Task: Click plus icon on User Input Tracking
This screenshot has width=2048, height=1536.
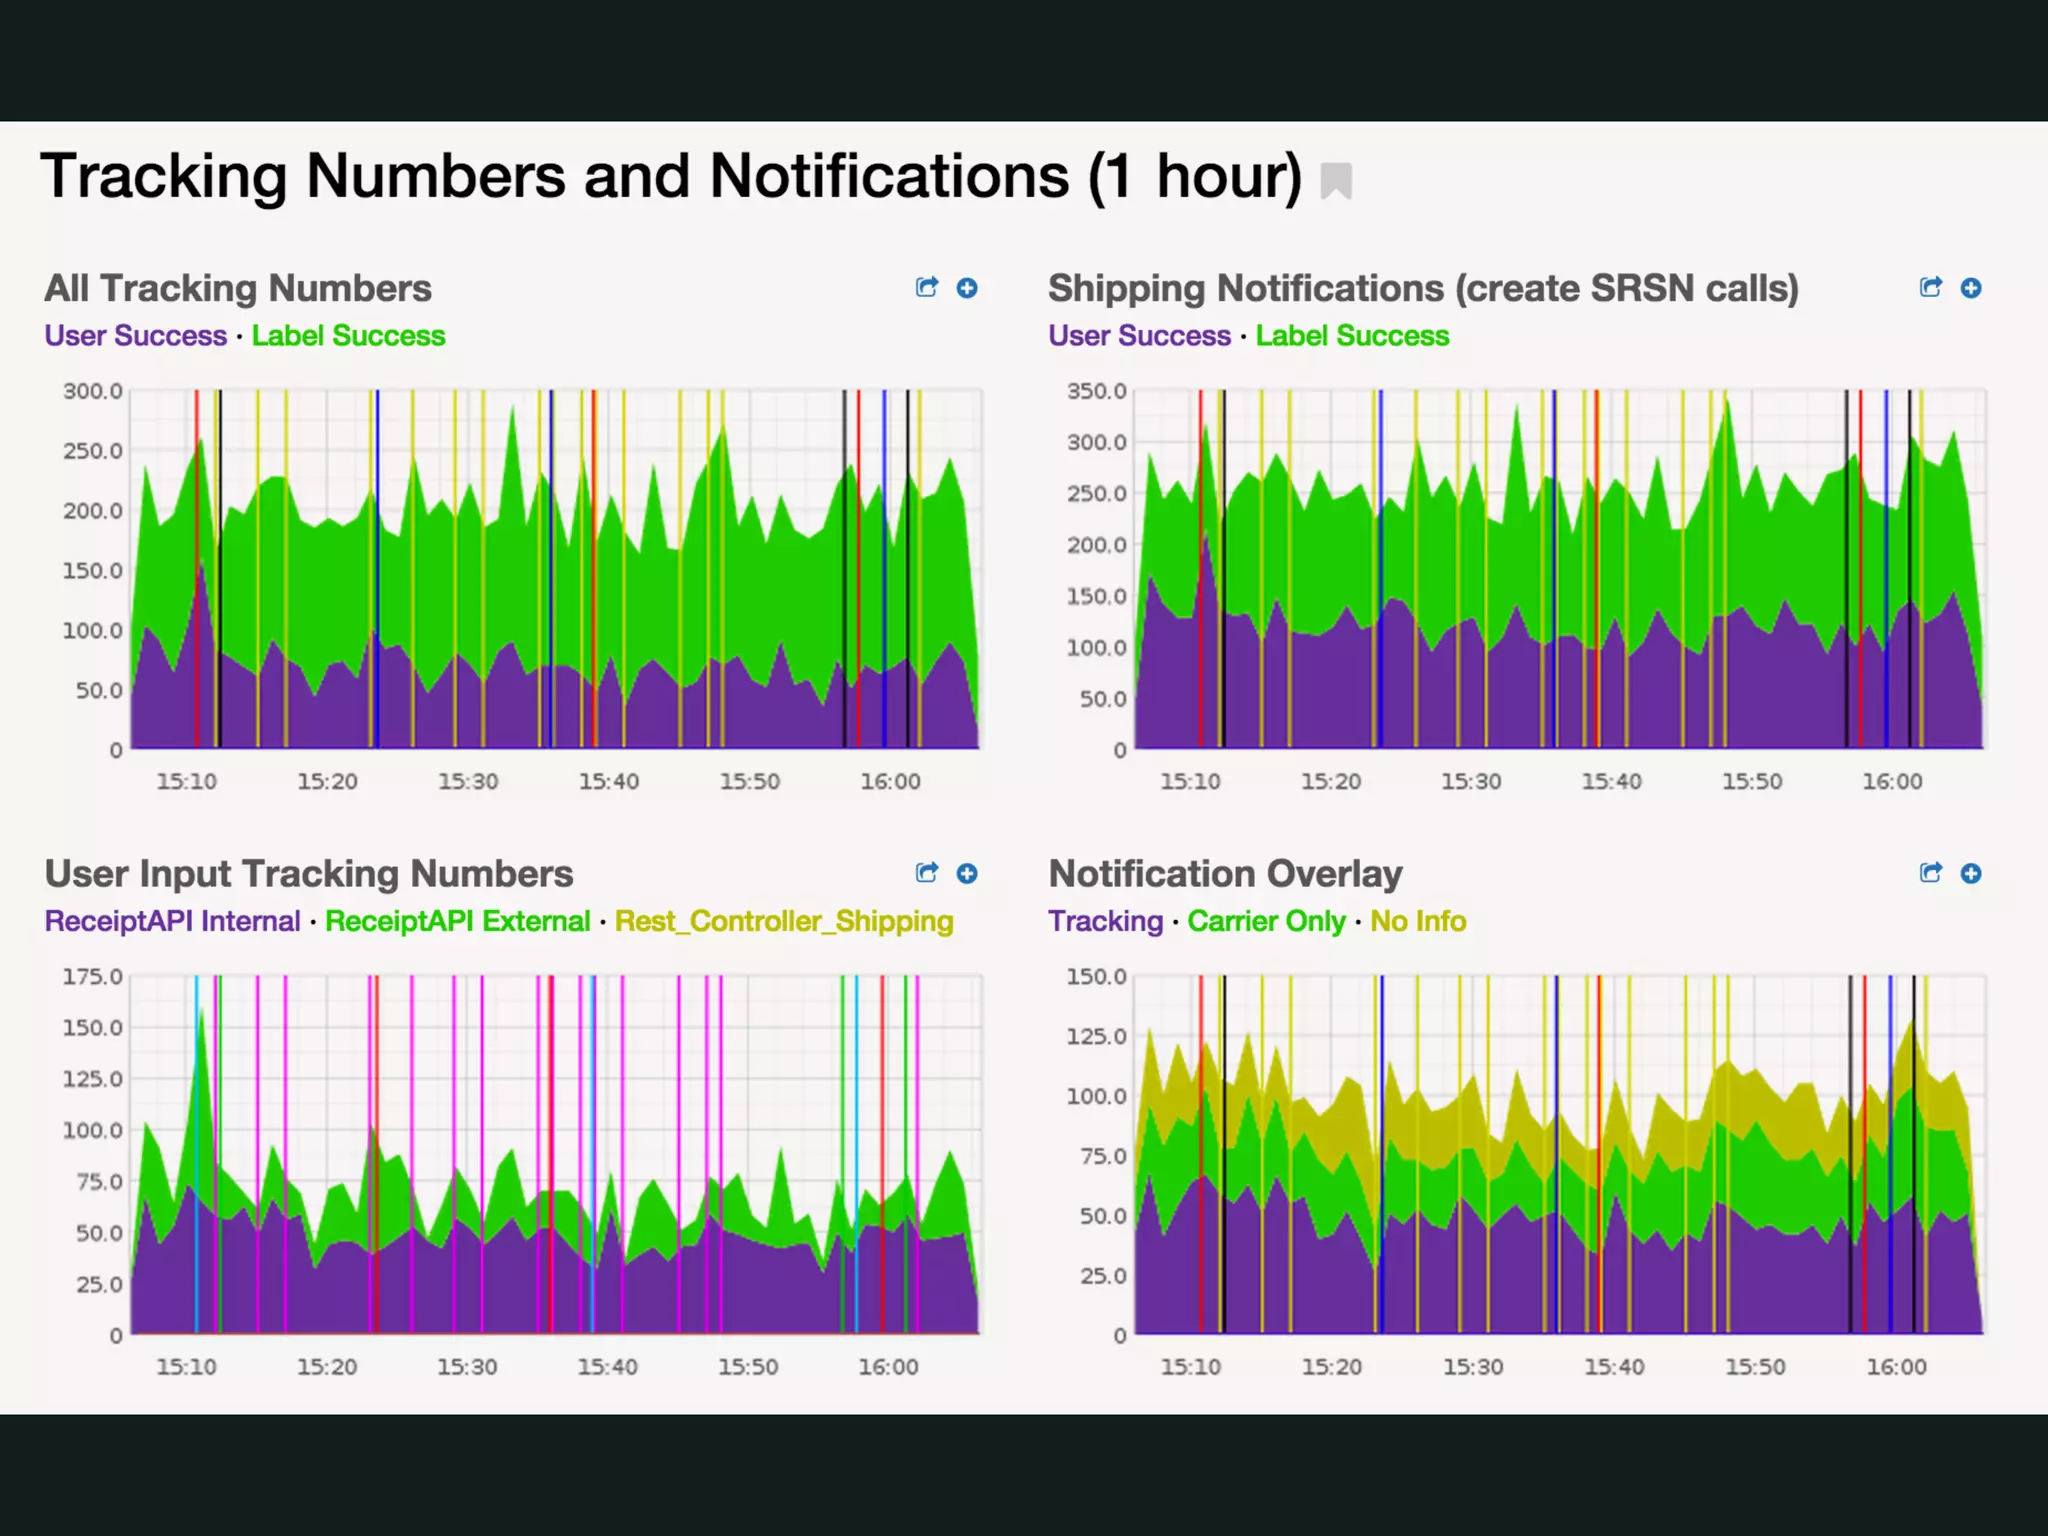Action: [967, 873]
